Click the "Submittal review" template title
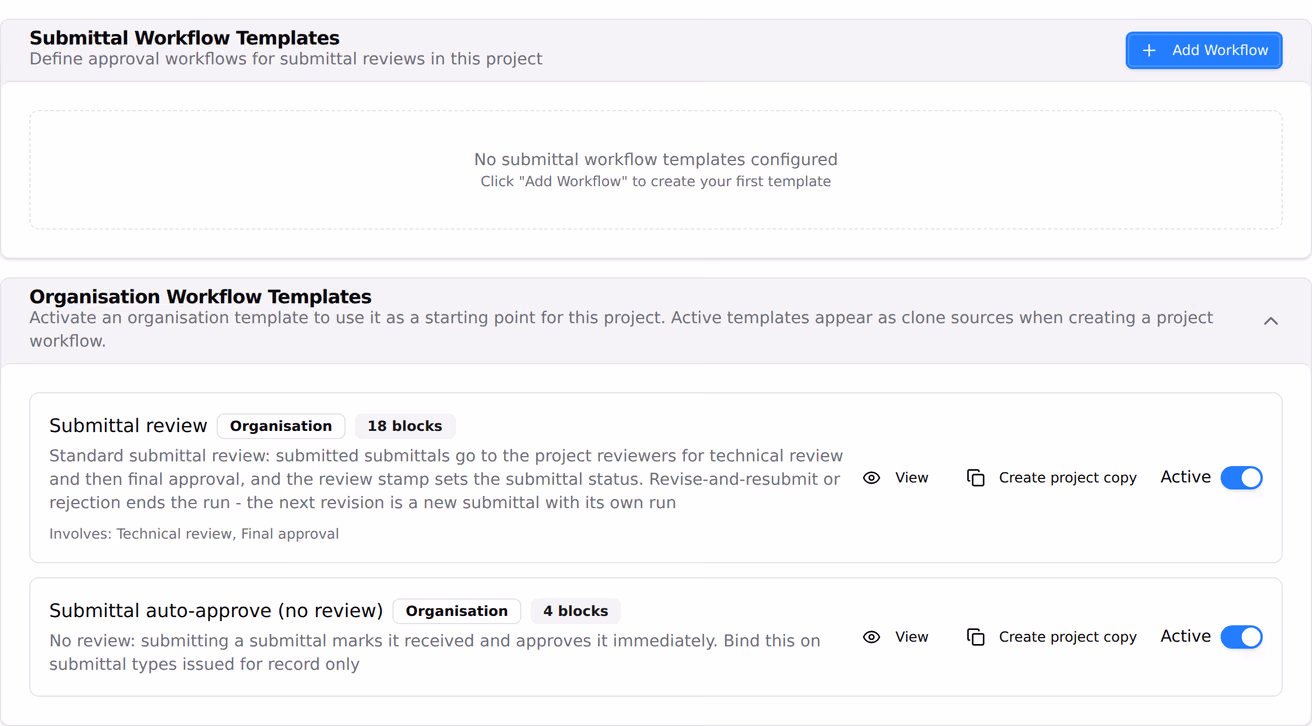The width and height of the screenshot is (1312, 726). click(x=128, y=426)
